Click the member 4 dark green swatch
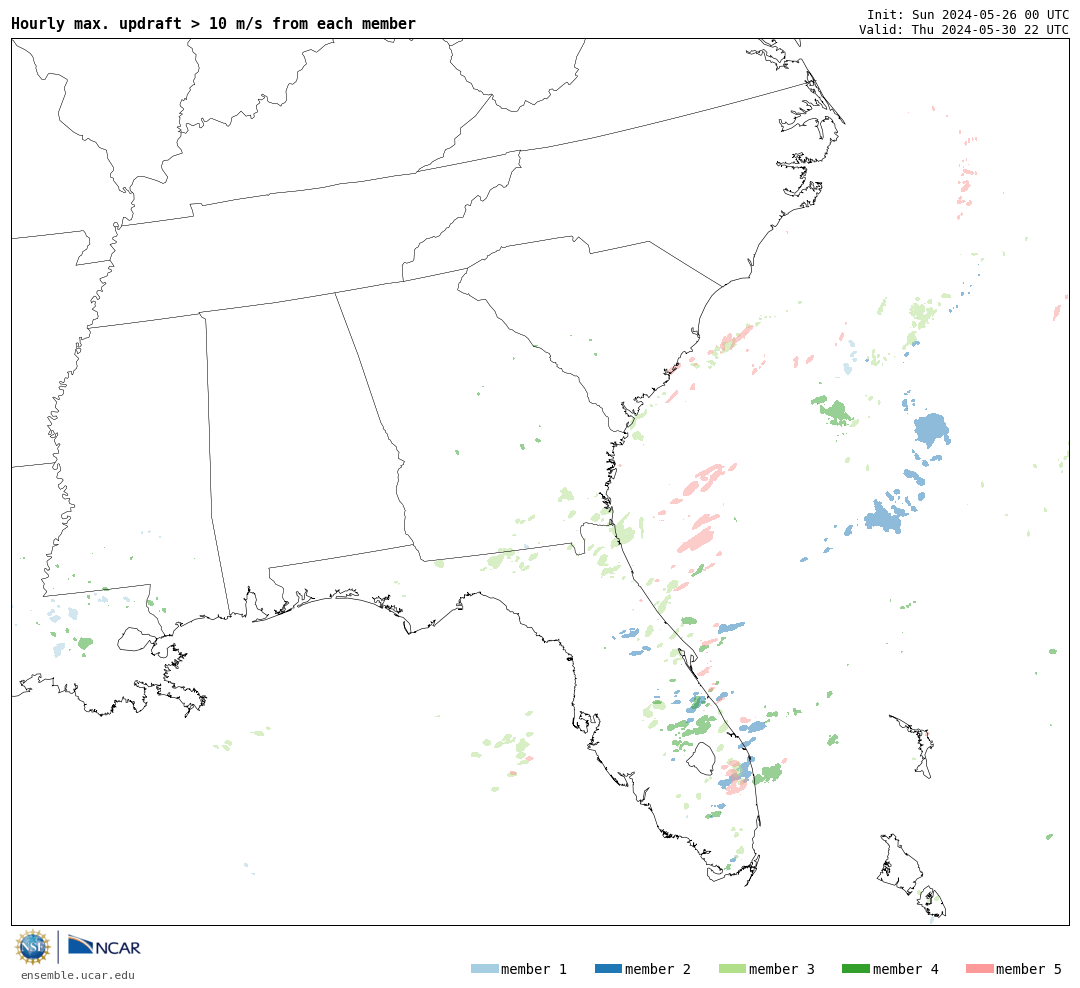This screenshot has height=988, width=1080. coord(856,968)
